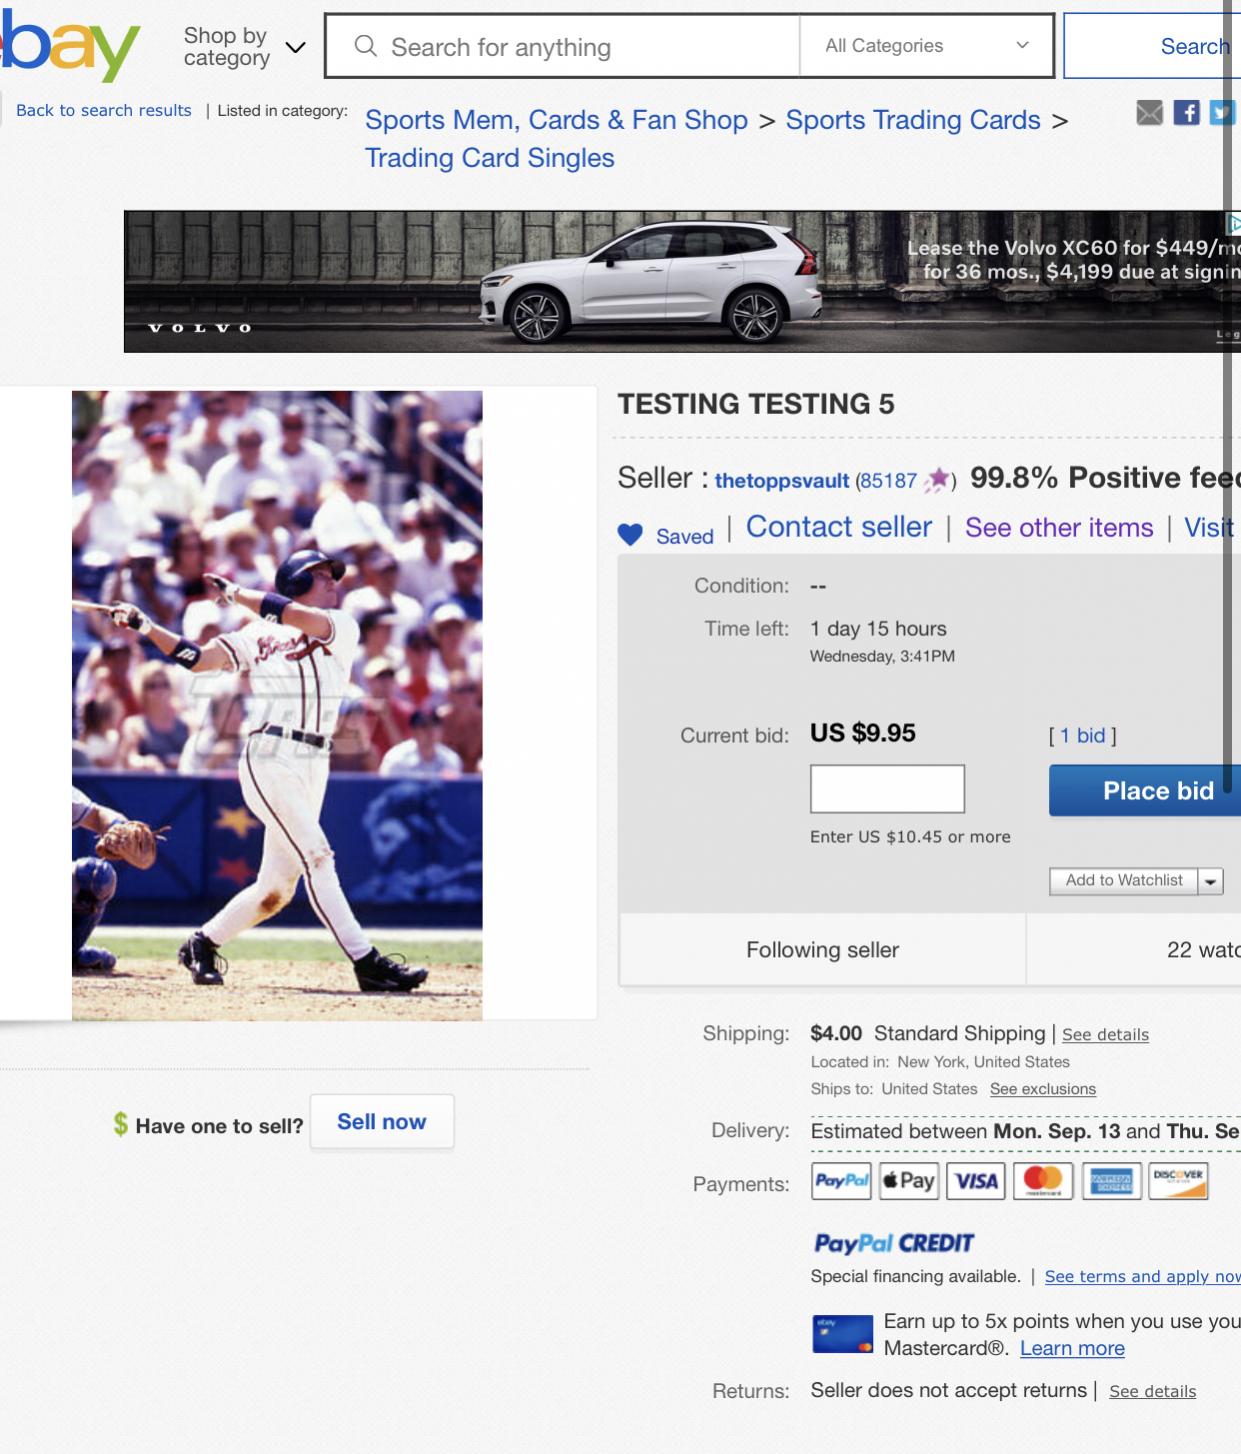Click the Place bid button

(x=1145, y=791)
